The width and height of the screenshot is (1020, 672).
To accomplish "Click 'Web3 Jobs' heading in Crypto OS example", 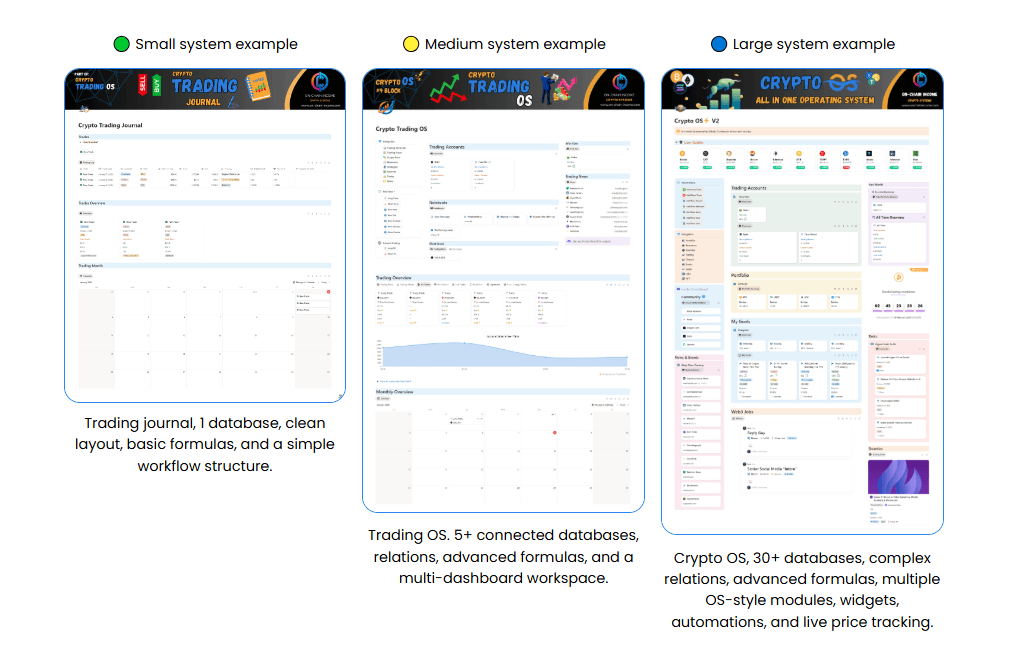I will pyautogui.click(x=742, y=412).
